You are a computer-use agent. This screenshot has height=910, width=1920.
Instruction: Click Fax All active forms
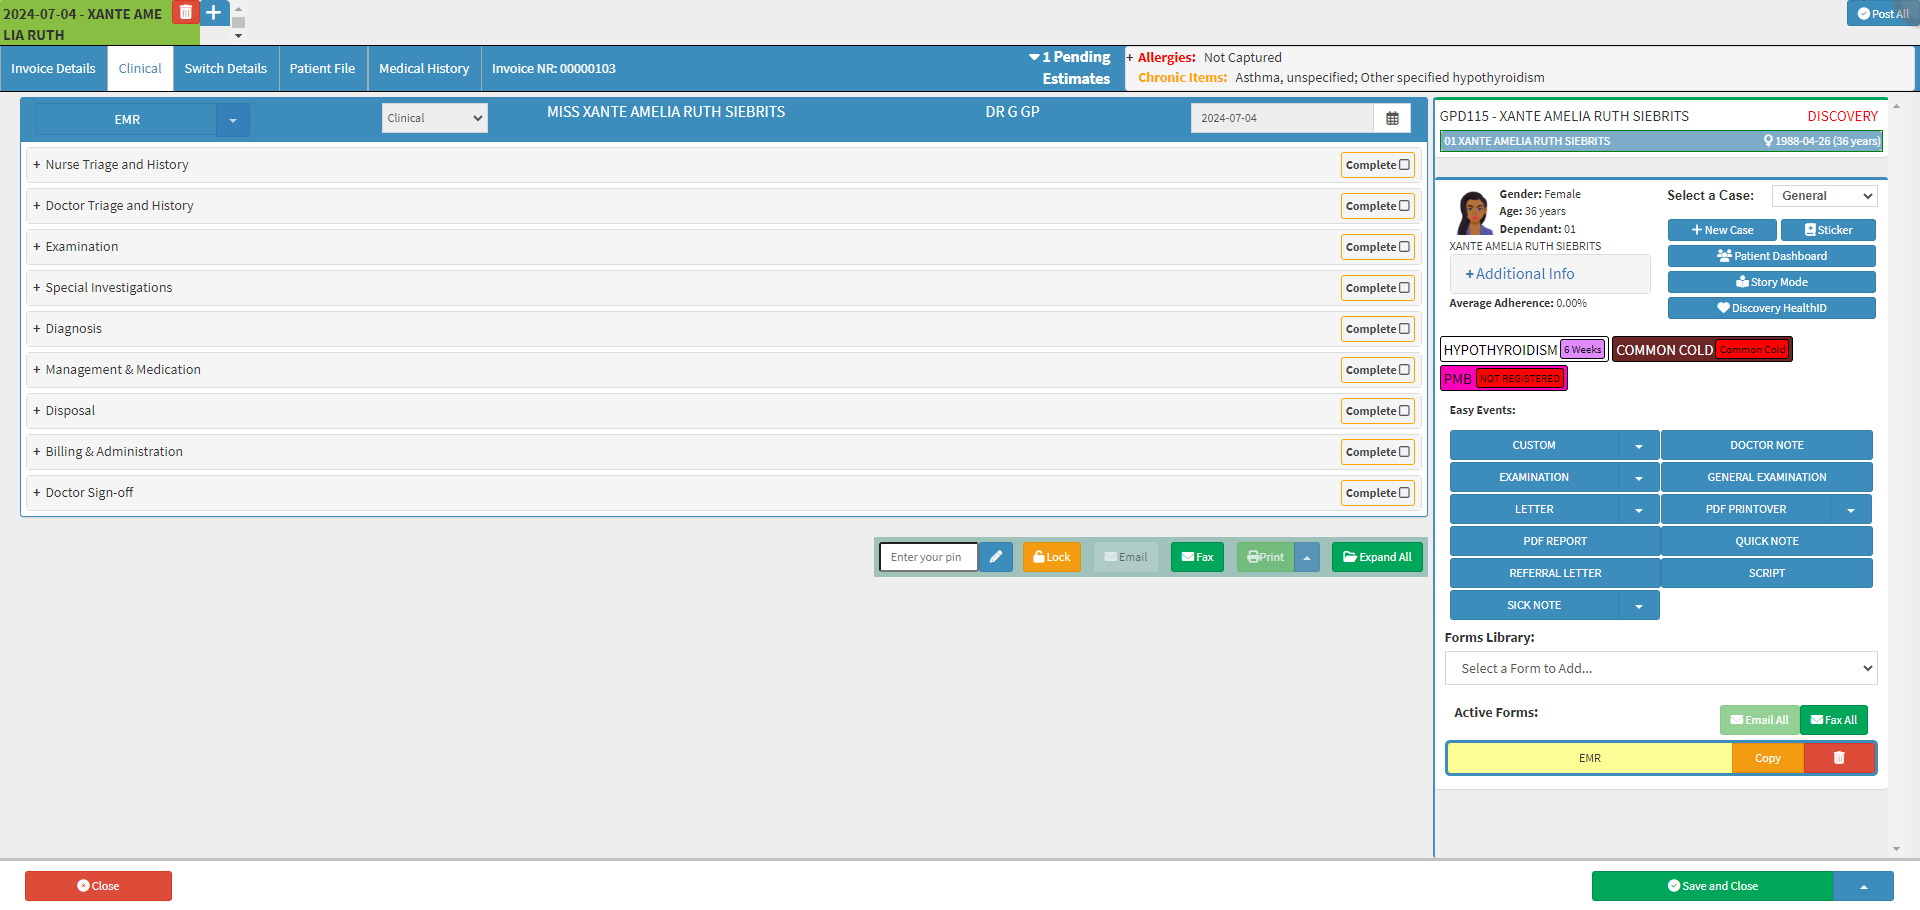[x=1834, y=720]
